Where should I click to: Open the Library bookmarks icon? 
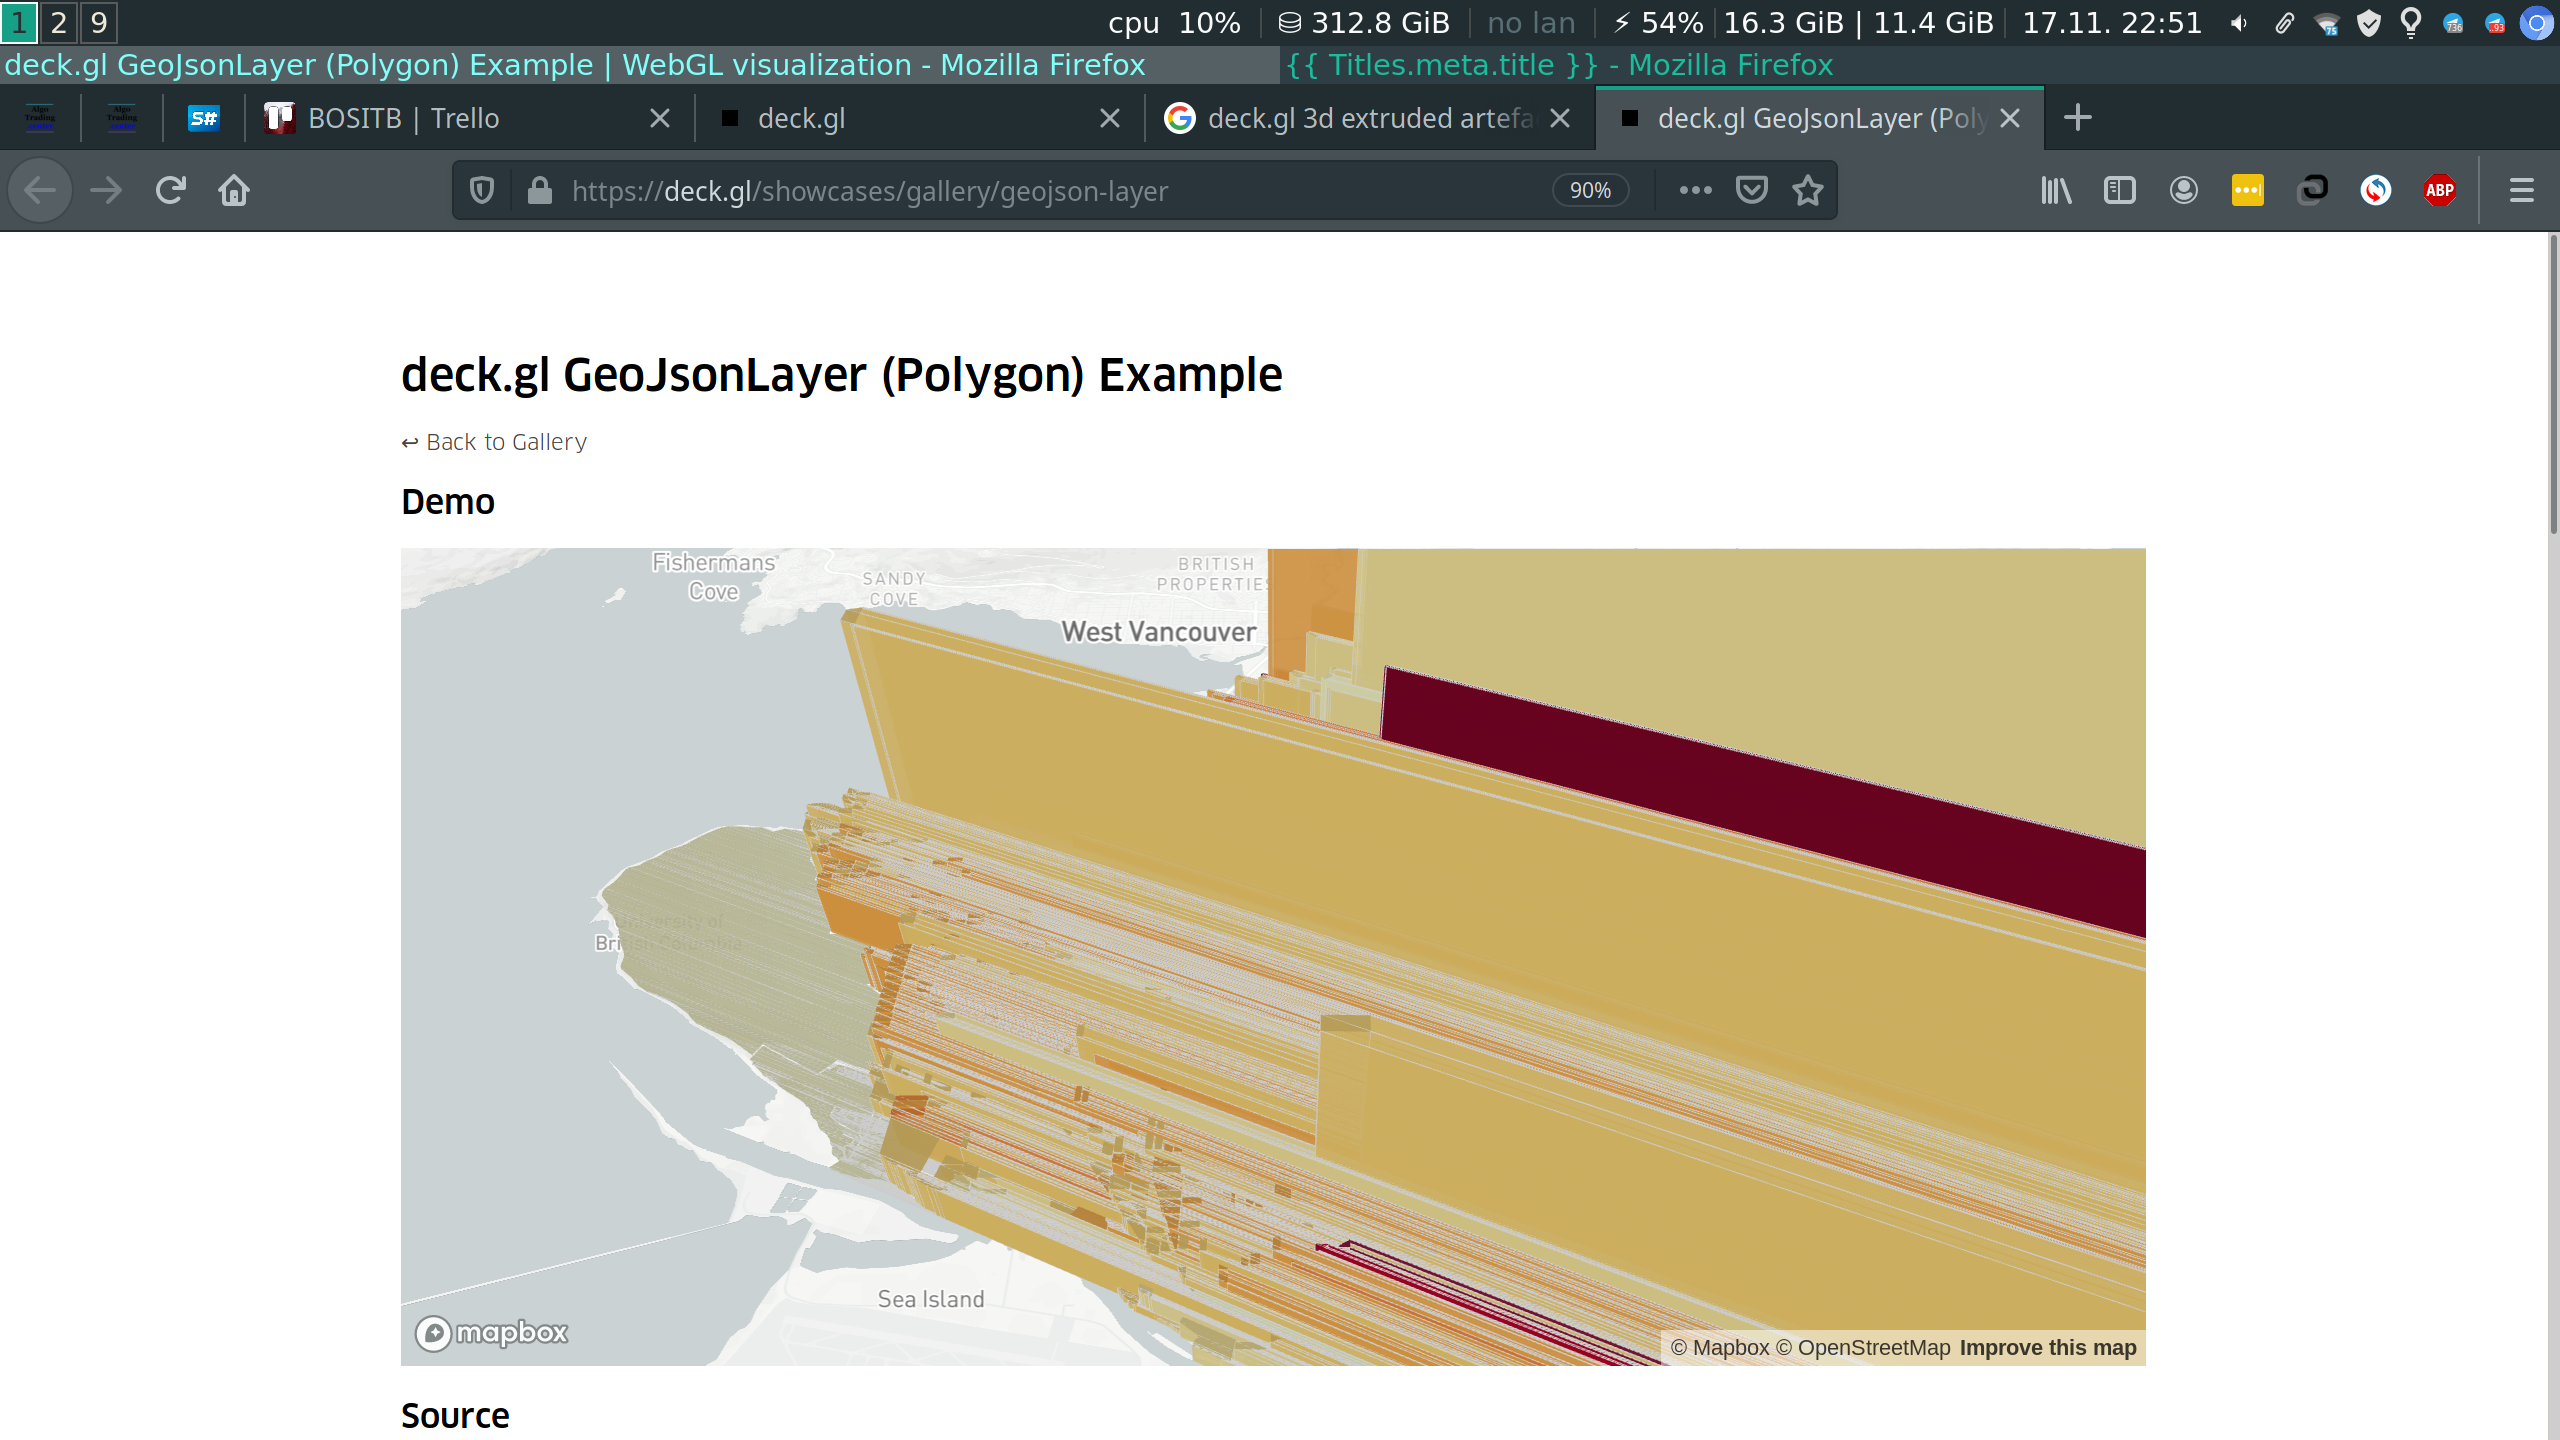pyautogui.click(x=2056, y=190)
